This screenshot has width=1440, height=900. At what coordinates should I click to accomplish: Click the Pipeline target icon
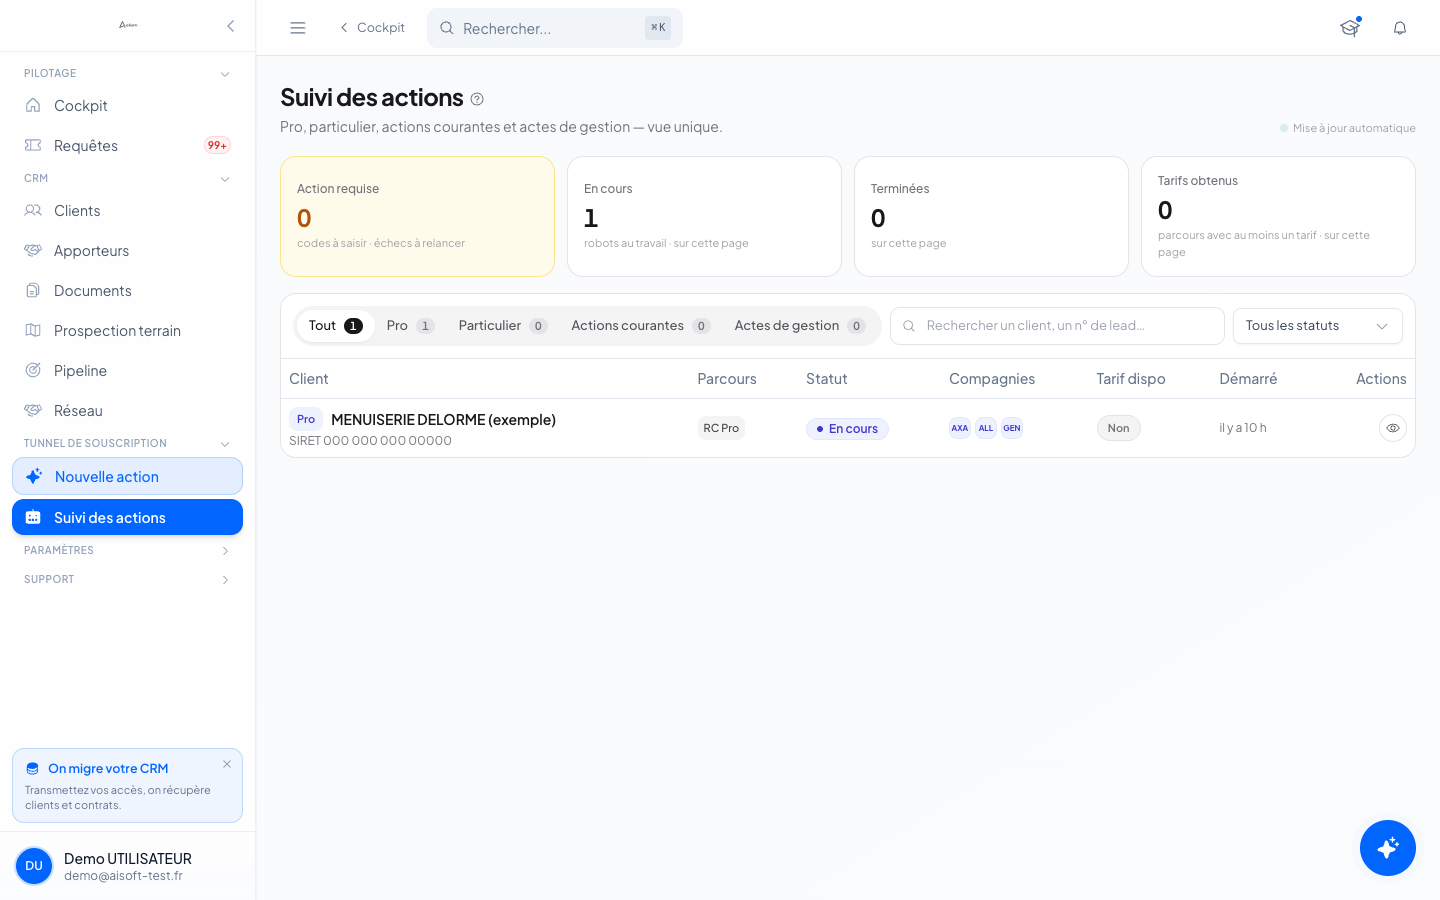pyautogui.click(x=33, y=370)
